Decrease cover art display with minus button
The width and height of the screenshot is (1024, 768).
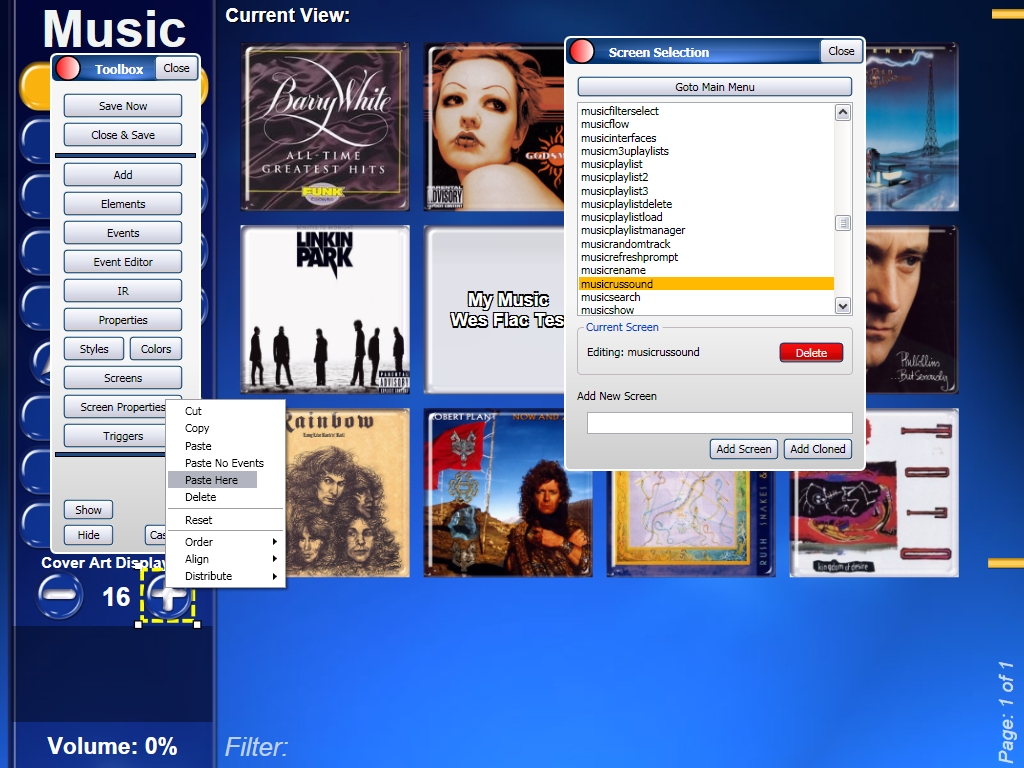60,596
